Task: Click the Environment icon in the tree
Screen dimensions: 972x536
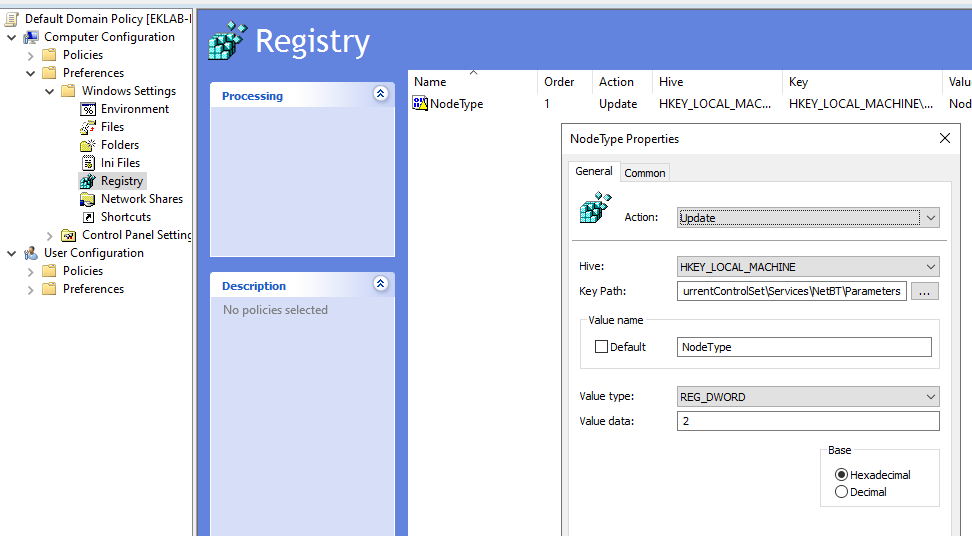Action: coord(88,109)
